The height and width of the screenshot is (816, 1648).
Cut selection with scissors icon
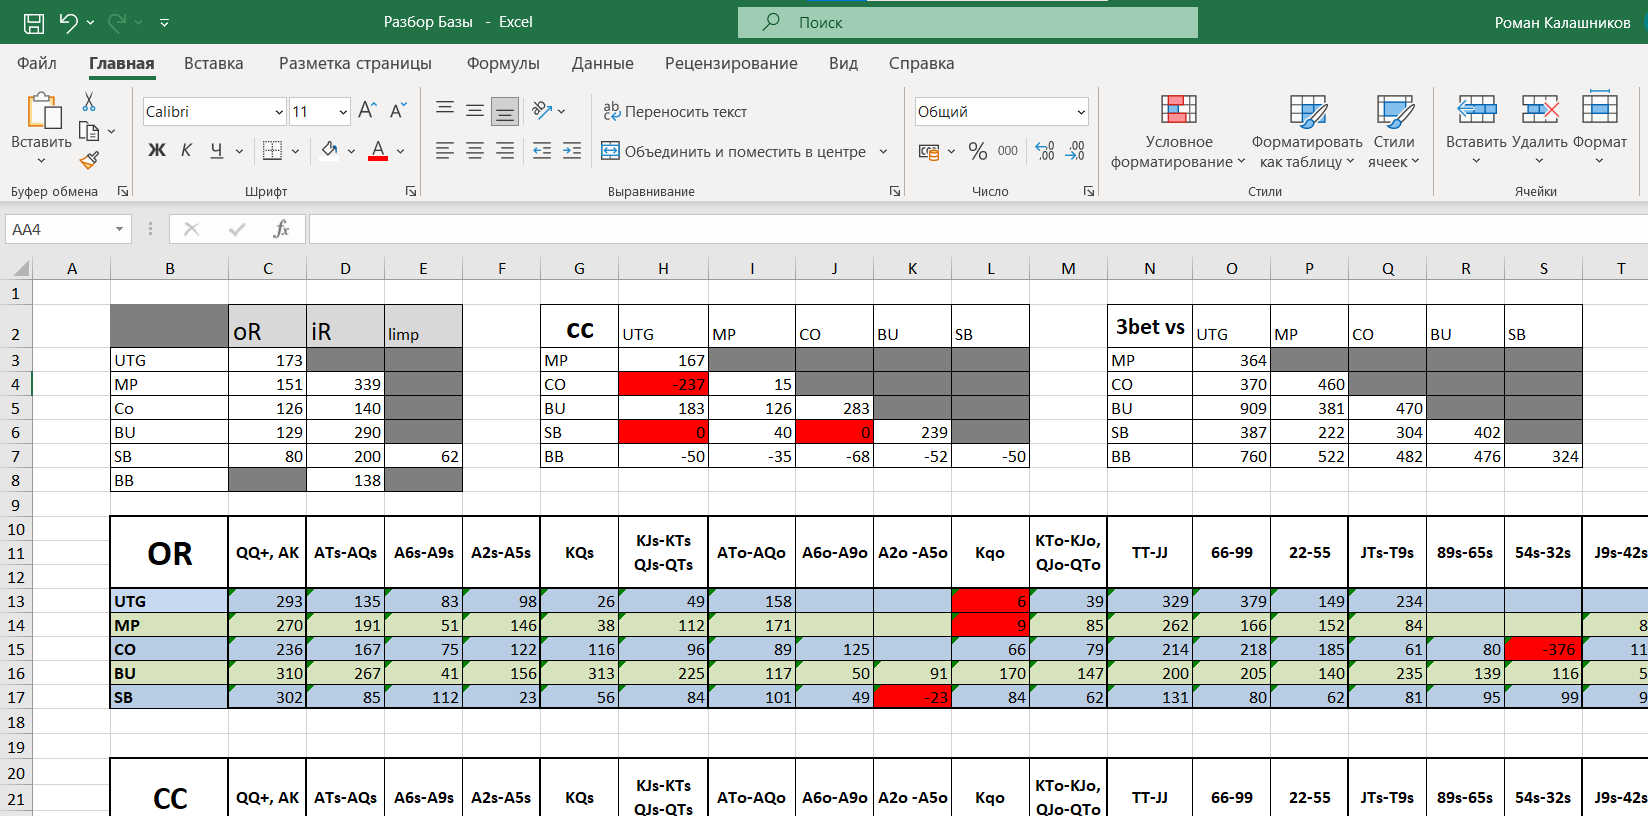point(89,102)
